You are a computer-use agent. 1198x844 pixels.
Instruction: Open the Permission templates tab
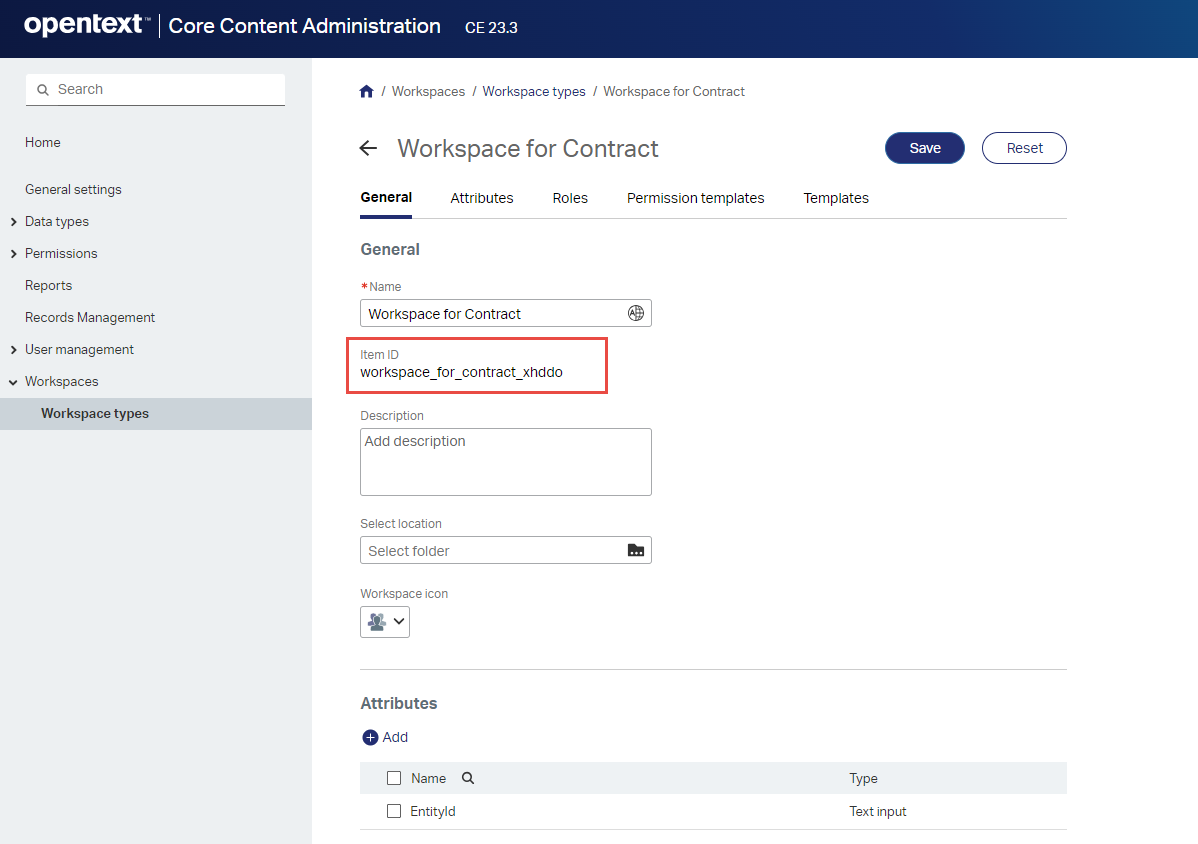[695, 198]
